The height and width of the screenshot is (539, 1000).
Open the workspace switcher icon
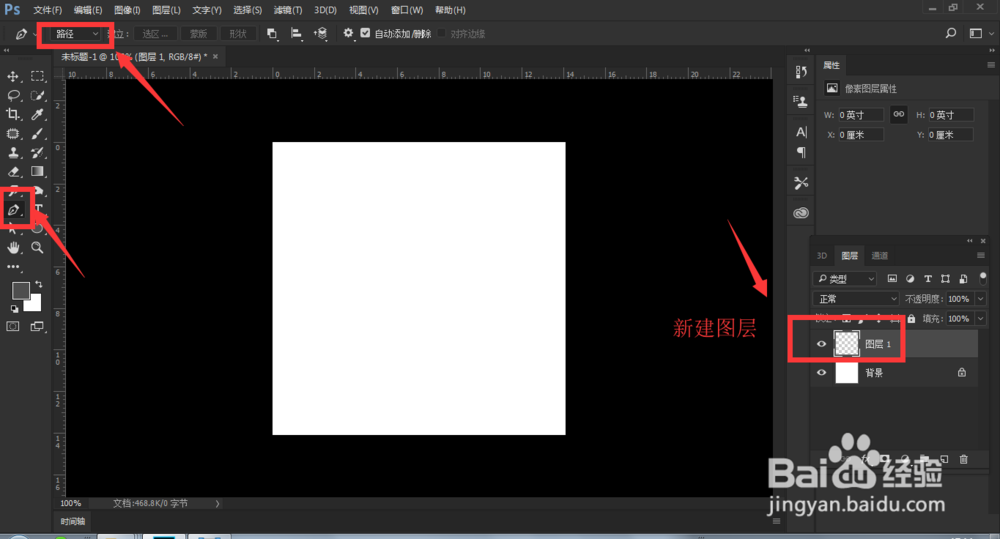[x=976, y=33]
